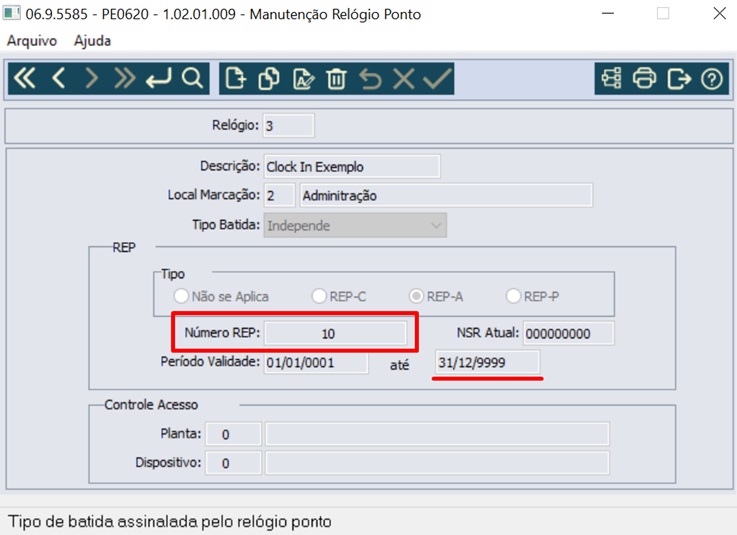Screen dimensions: 737x535
Task: Open the printer icon in toolbar
Action: click(644, 78)
